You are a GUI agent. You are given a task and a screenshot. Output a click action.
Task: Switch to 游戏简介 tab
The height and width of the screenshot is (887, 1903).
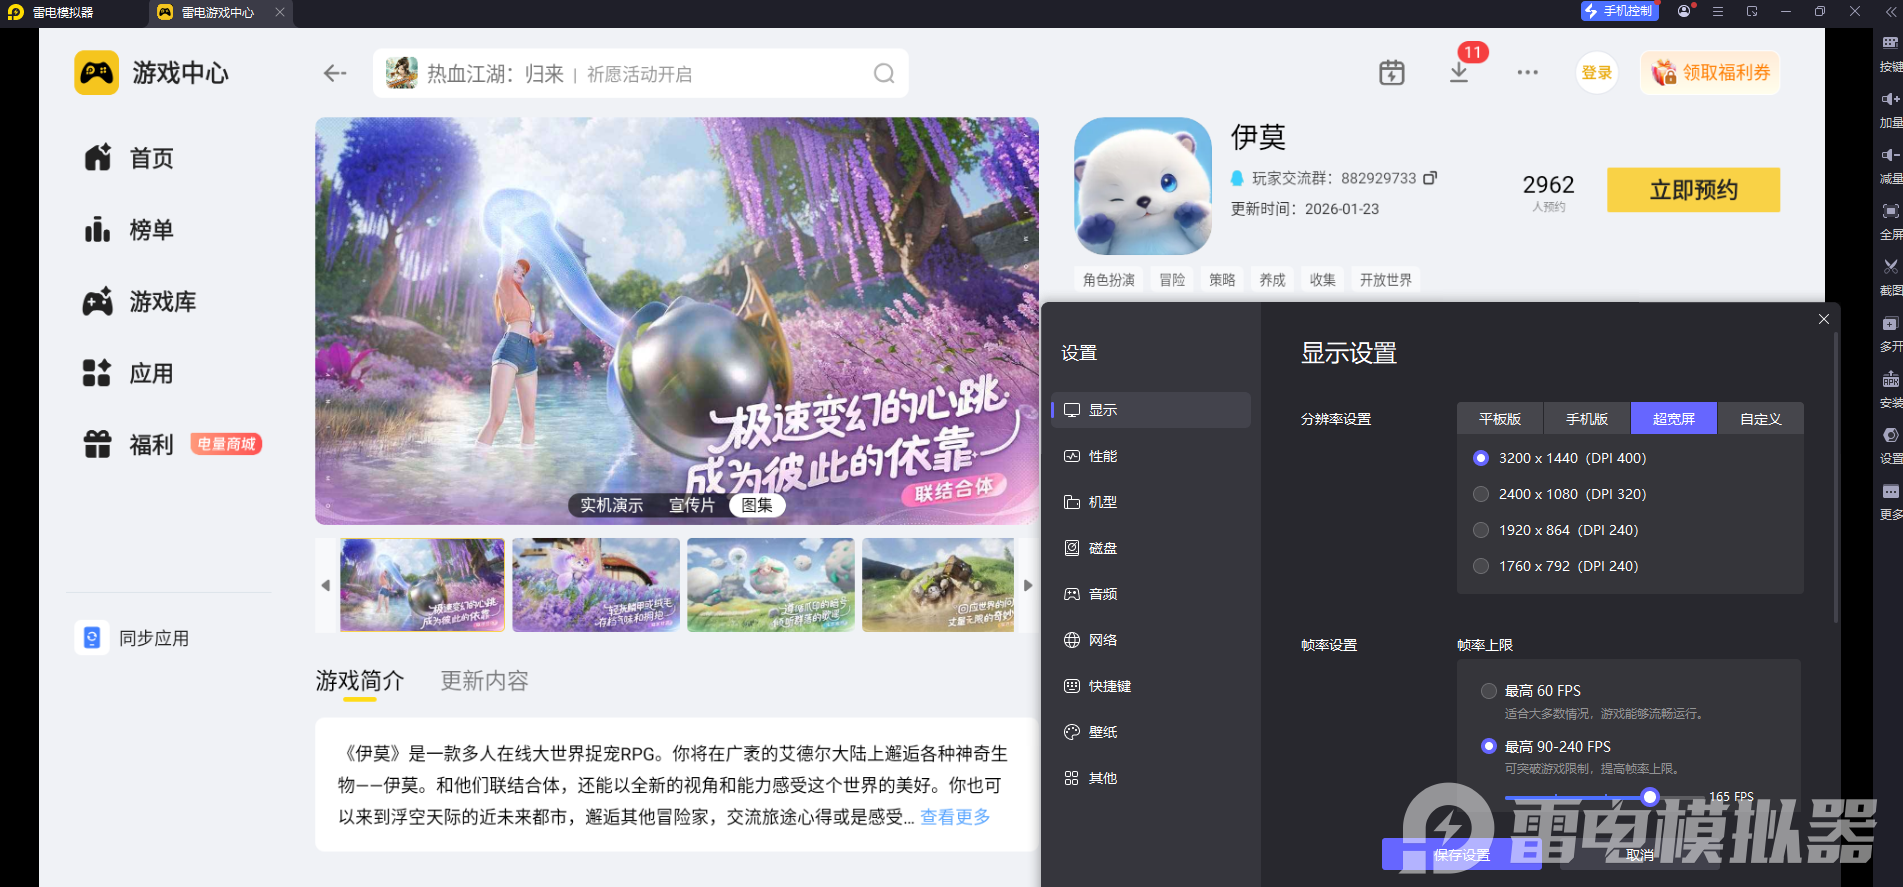pos(360,681)
